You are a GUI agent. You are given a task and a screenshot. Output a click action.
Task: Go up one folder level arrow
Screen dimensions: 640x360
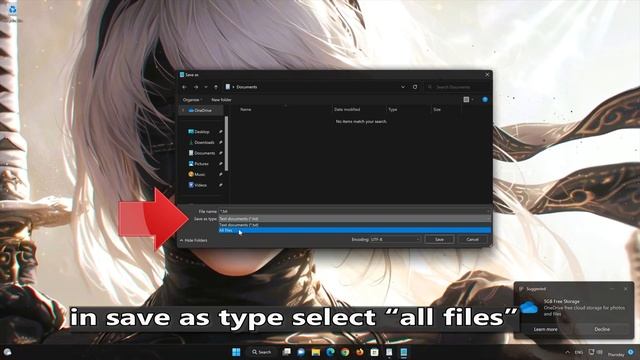[x=216, y=87]
